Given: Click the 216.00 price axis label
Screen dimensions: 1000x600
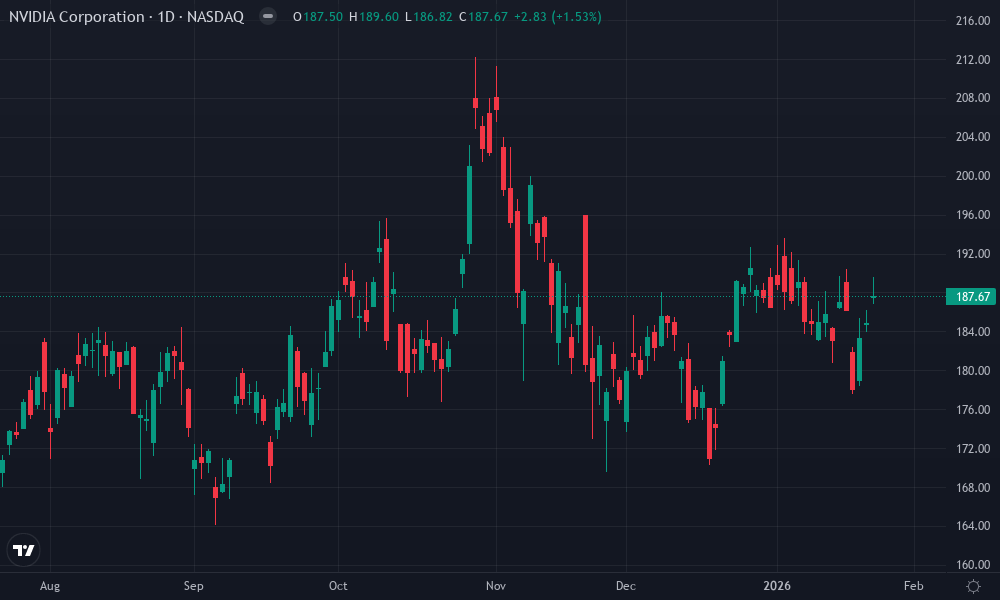Looking at the screenshot, I should tap(973, 20).
